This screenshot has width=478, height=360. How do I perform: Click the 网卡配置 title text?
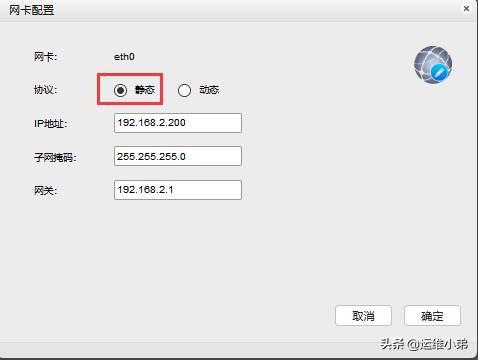(x=31, y=10)
